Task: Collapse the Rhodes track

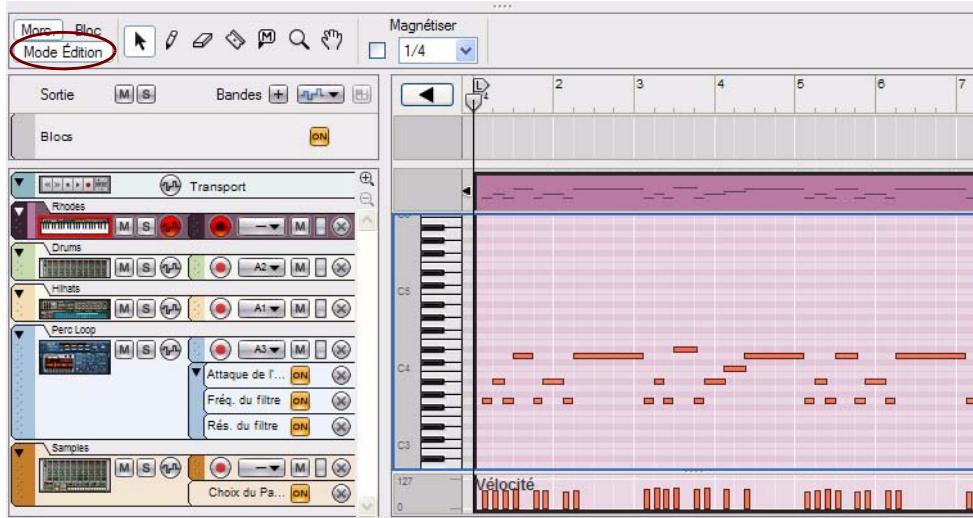Action: click(x=20, y=212)
